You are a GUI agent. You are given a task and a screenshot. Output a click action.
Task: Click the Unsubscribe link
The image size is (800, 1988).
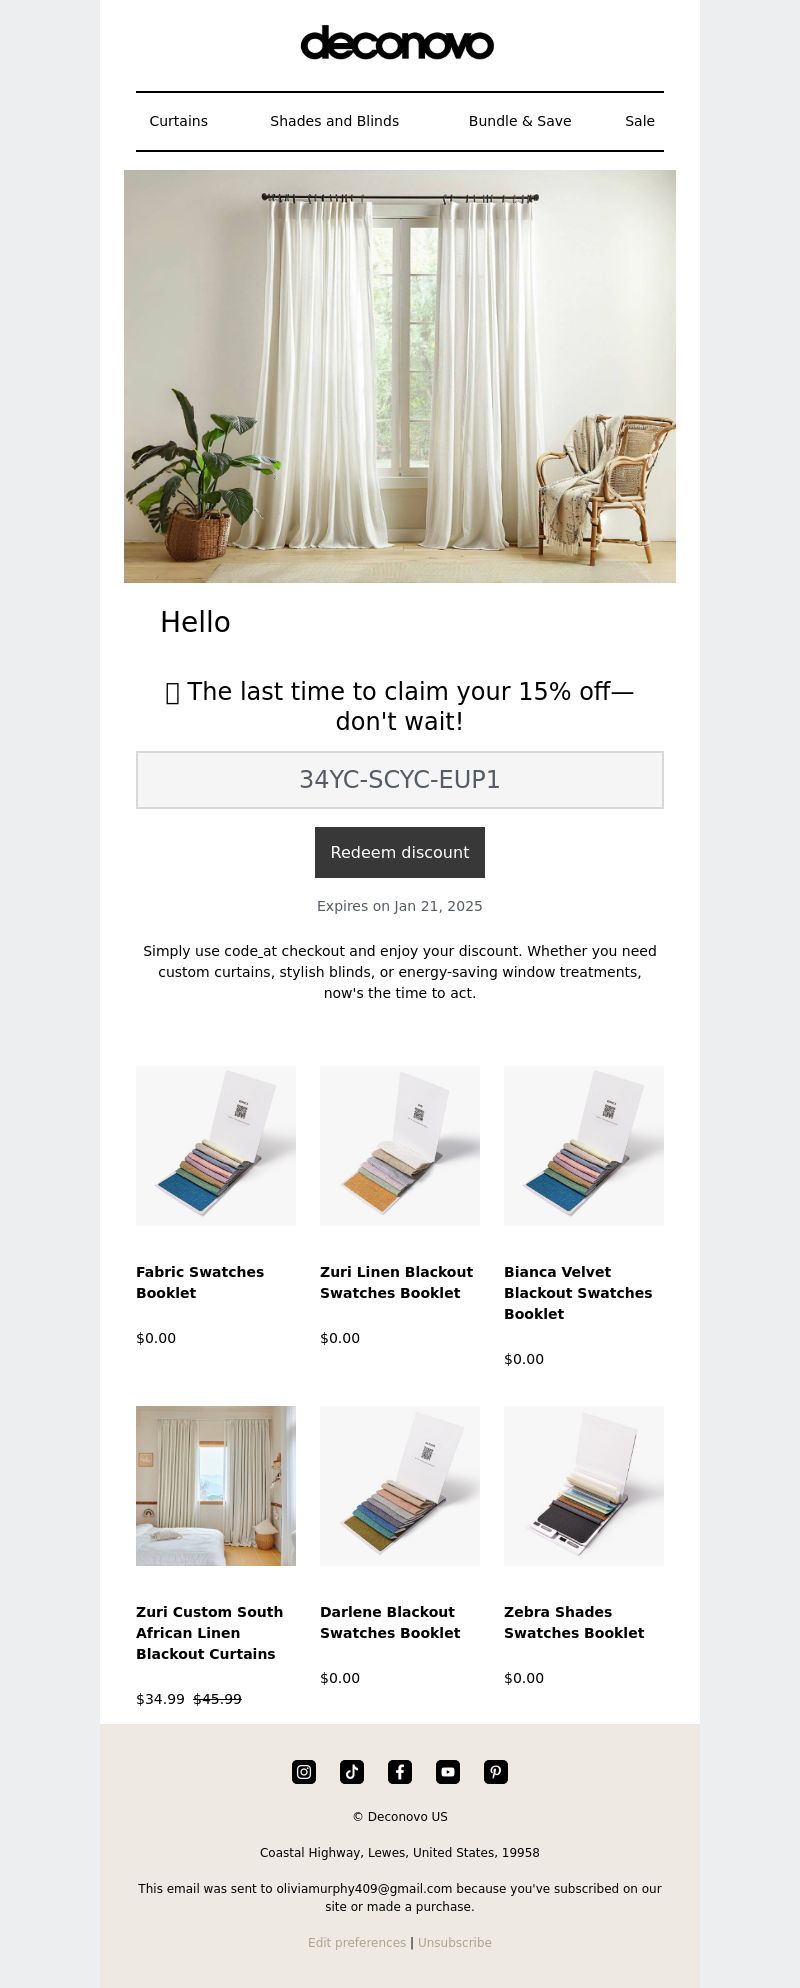[455, 1942]
